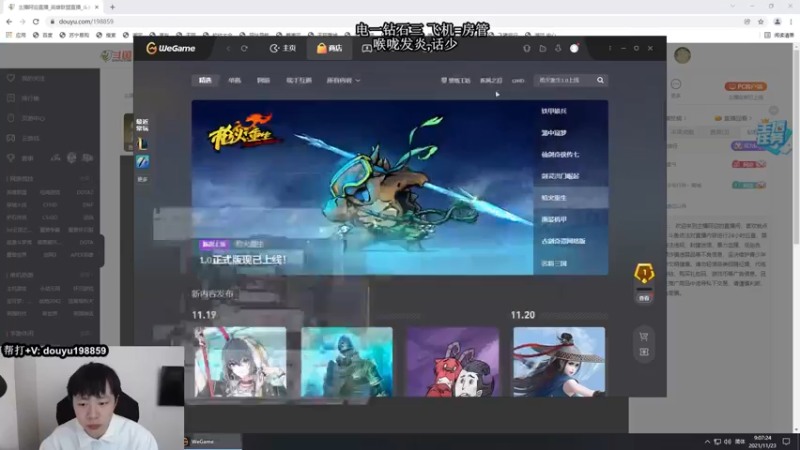The width and height of the screenshot is (800, 450).
Task: Click the GWB link in the store bar
Action: [x=518, y=80]
